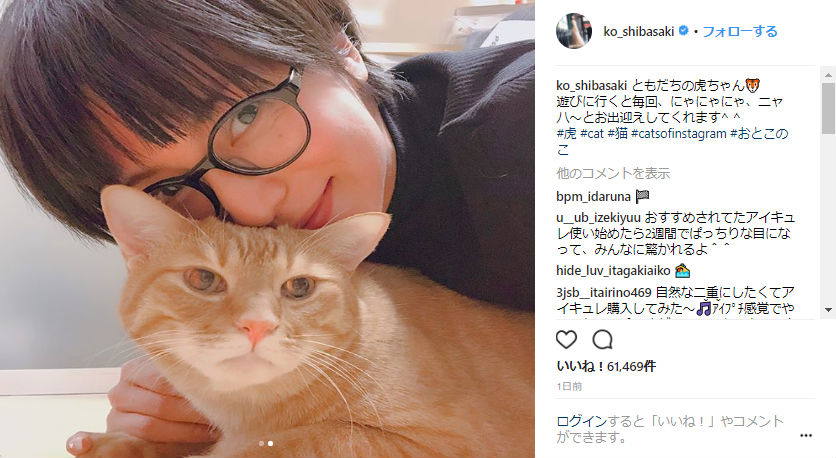Show more comments via 他のコメントを表示
Screen dimensions: 836x458
tap(613, 173)
